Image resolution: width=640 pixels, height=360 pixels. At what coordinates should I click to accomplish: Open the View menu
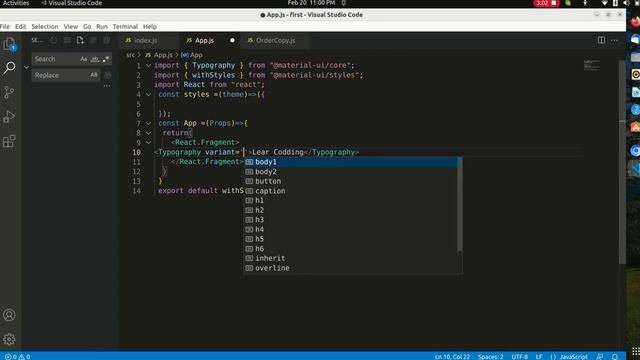click(71, 27)
